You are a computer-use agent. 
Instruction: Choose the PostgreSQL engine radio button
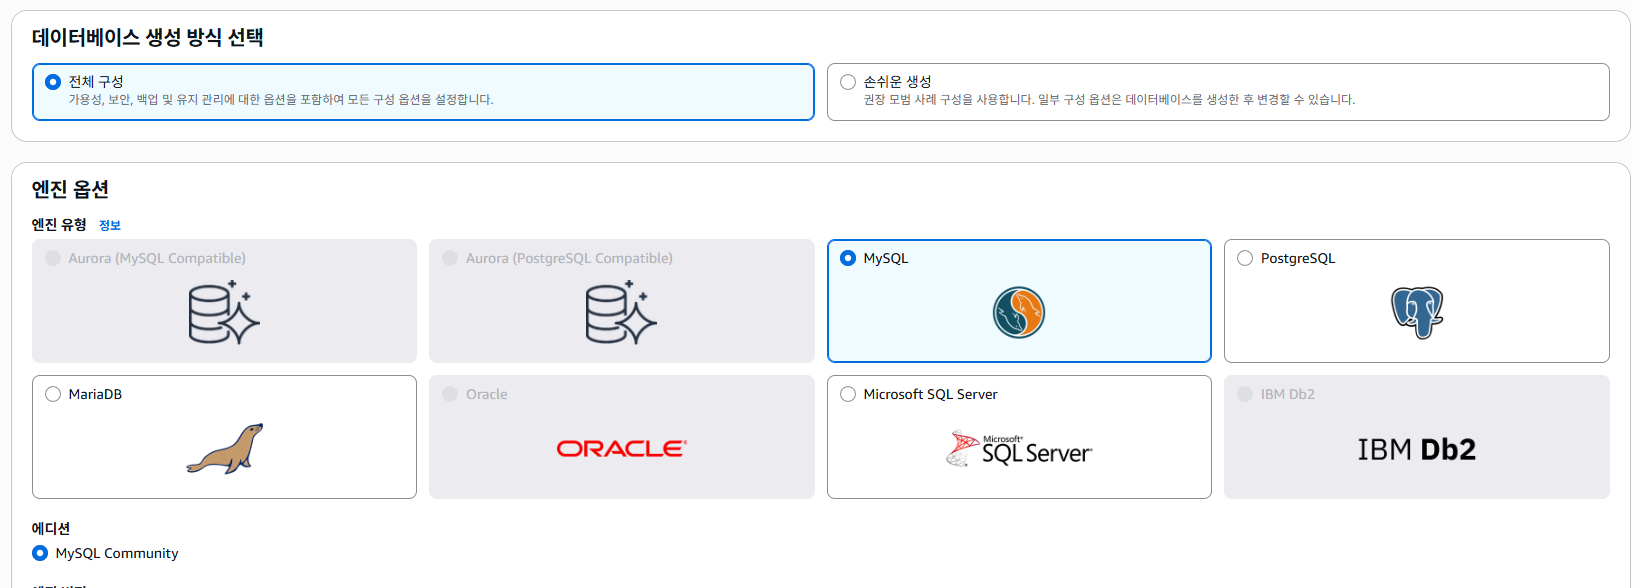pos(1245,258)
